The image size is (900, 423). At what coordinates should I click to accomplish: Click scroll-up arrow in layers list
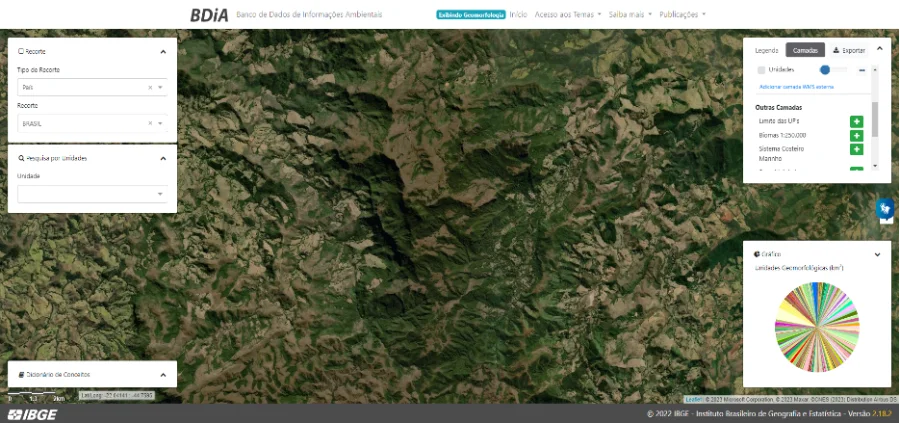pos(875,69)
